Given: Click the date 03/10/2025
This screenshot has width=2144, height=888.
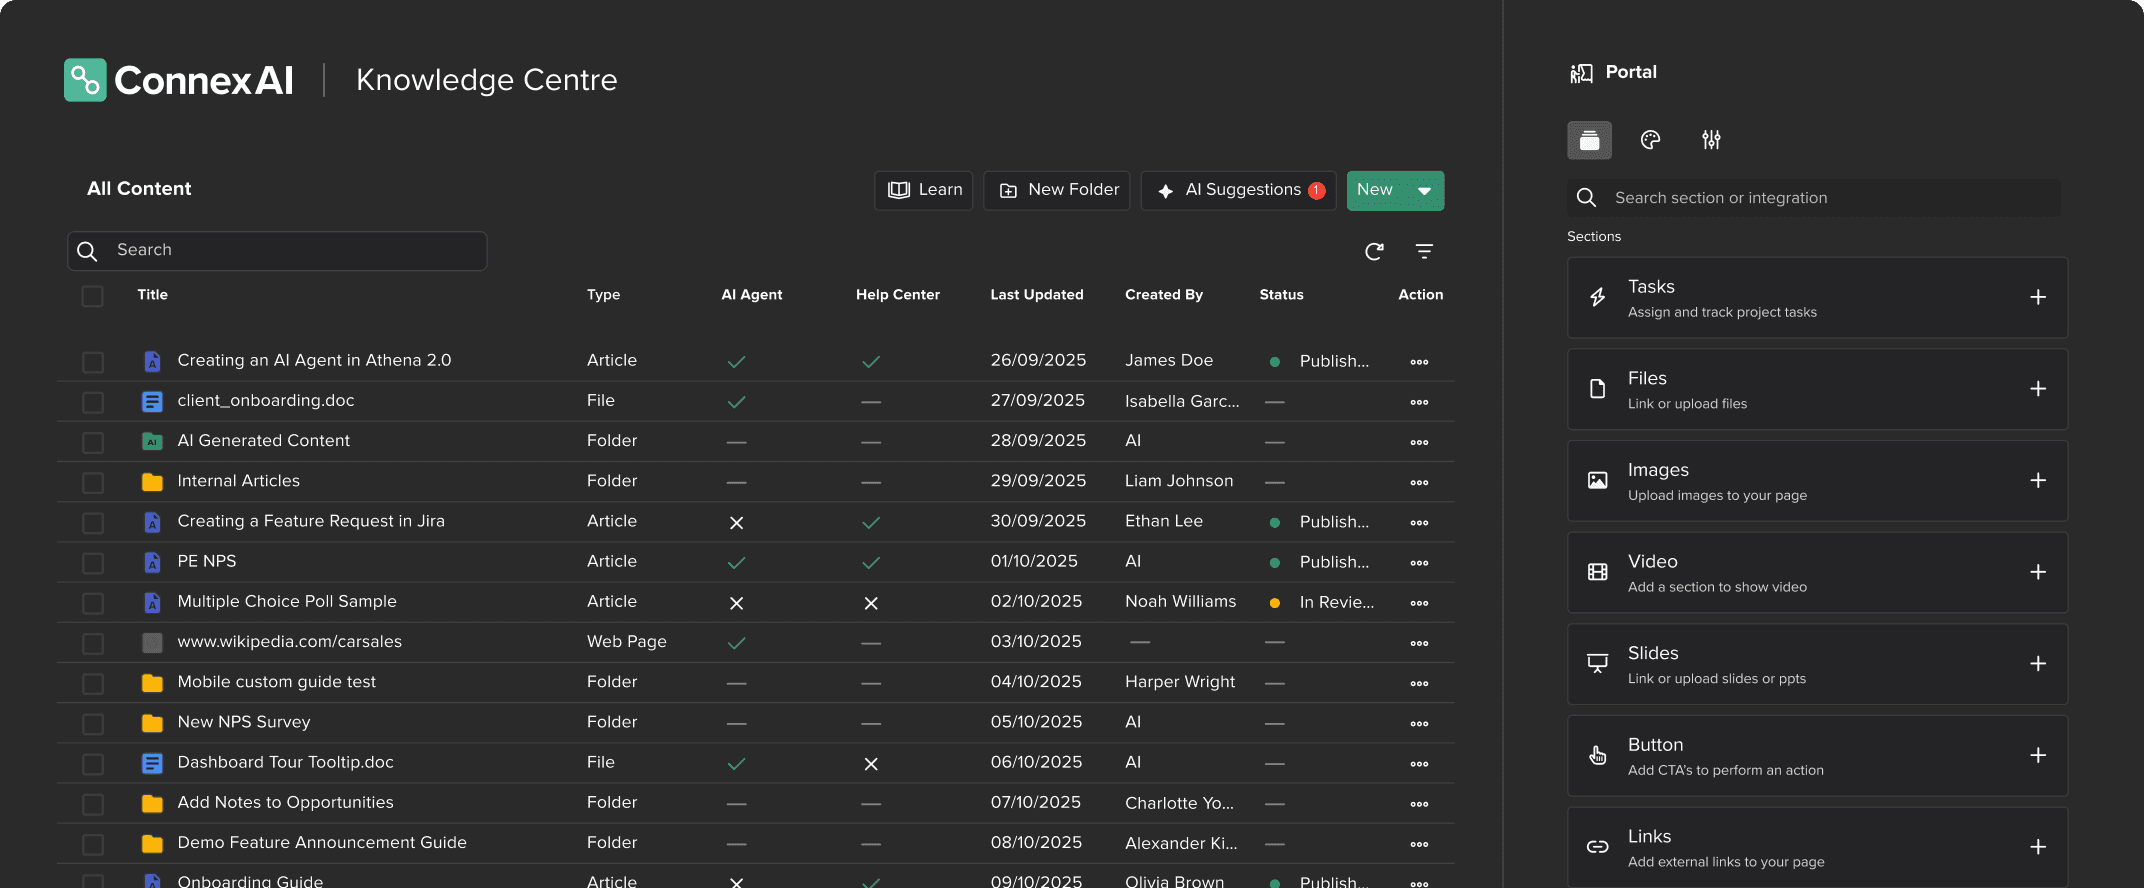Looking at the screenshot, I should (x=1036, y=642).
